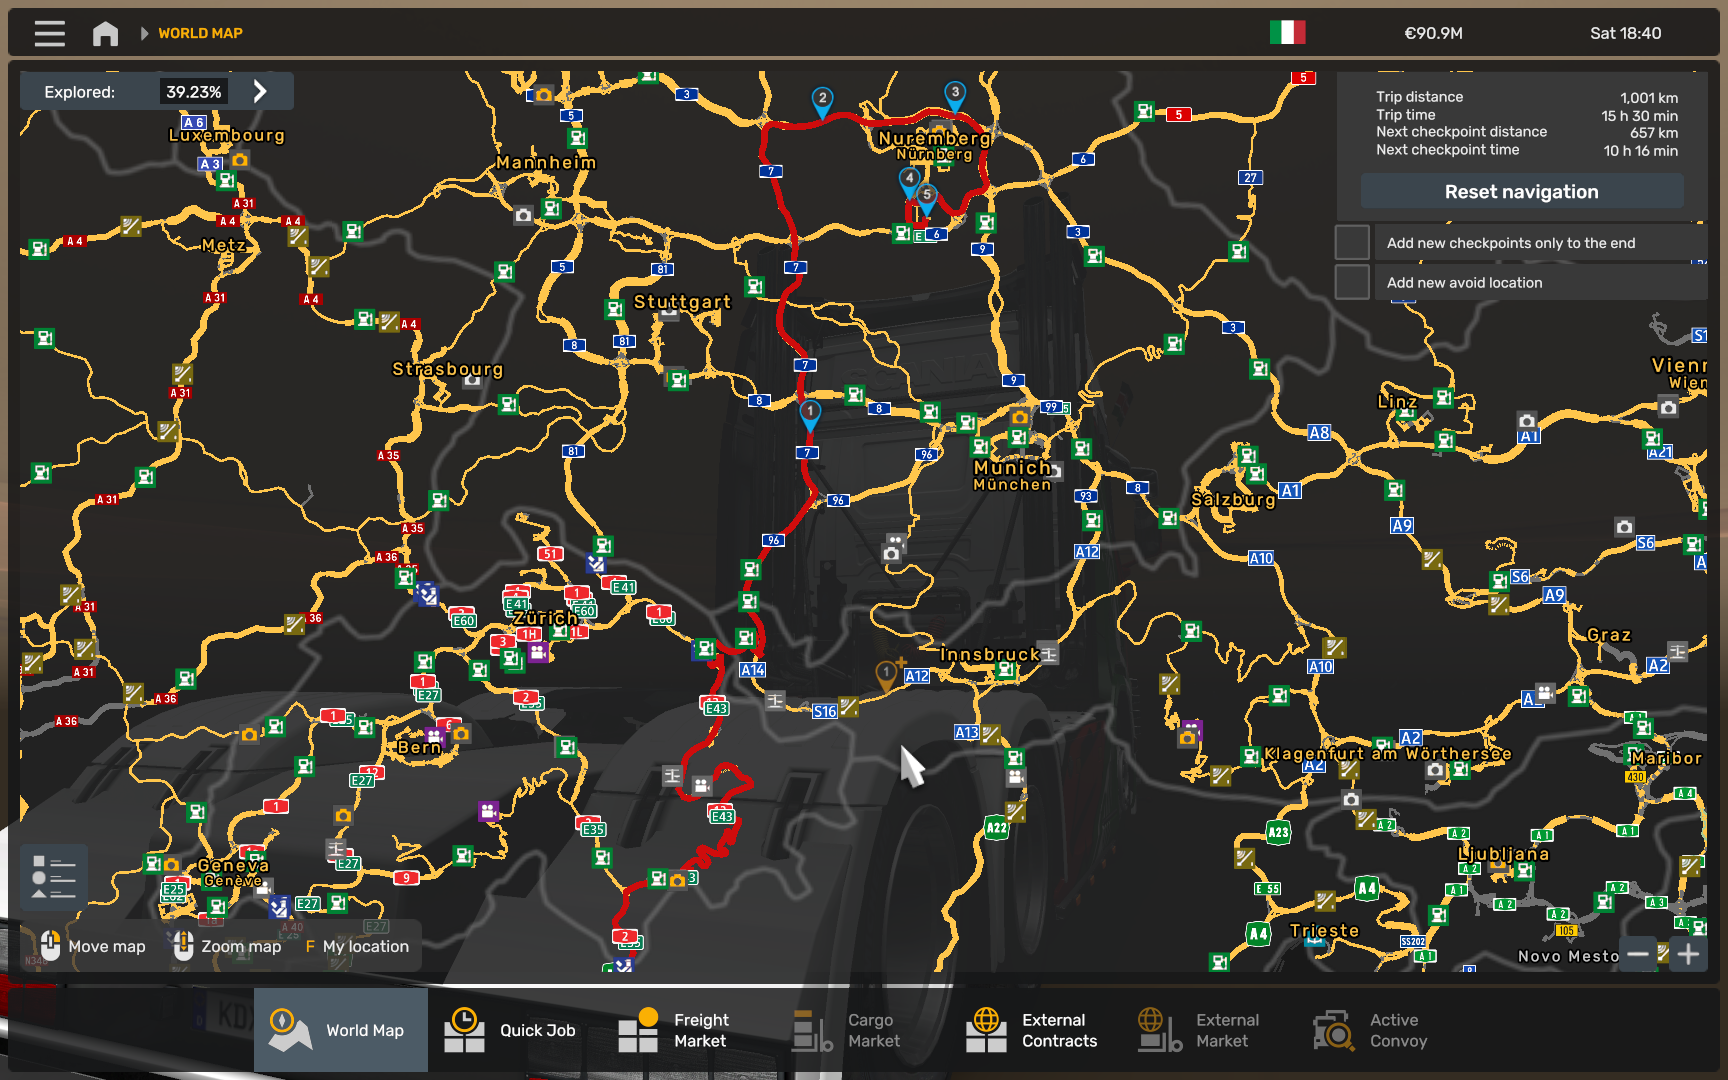Zoom out the map with minus
This screenshot has width=1728, height=1080.
click(1638, 954)
